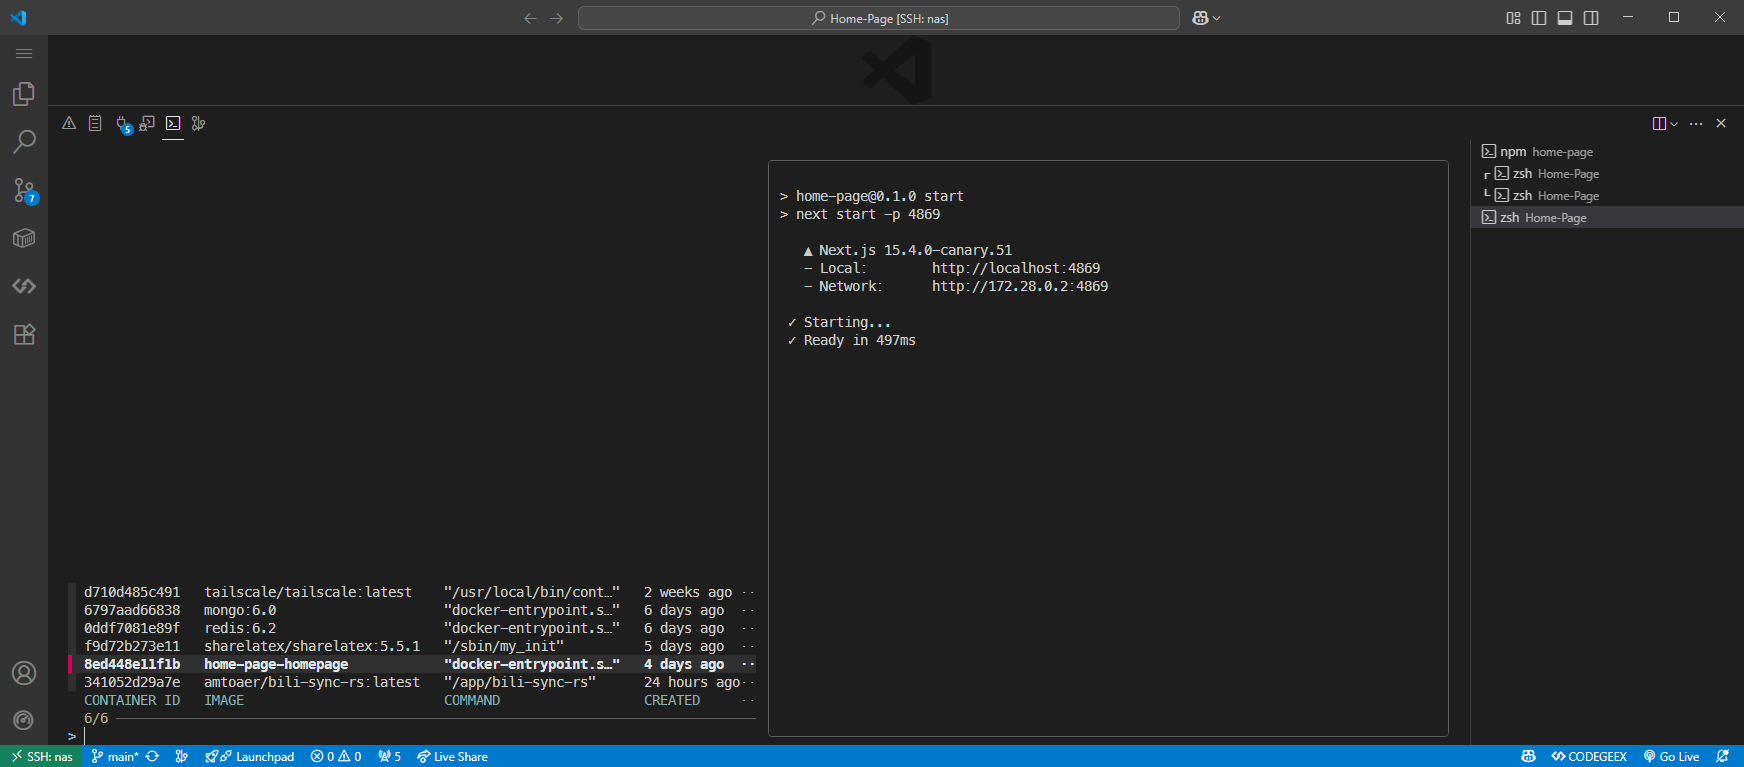
Task: Select the mongo:6.0 container row
Action: click(x=412, y=610)
